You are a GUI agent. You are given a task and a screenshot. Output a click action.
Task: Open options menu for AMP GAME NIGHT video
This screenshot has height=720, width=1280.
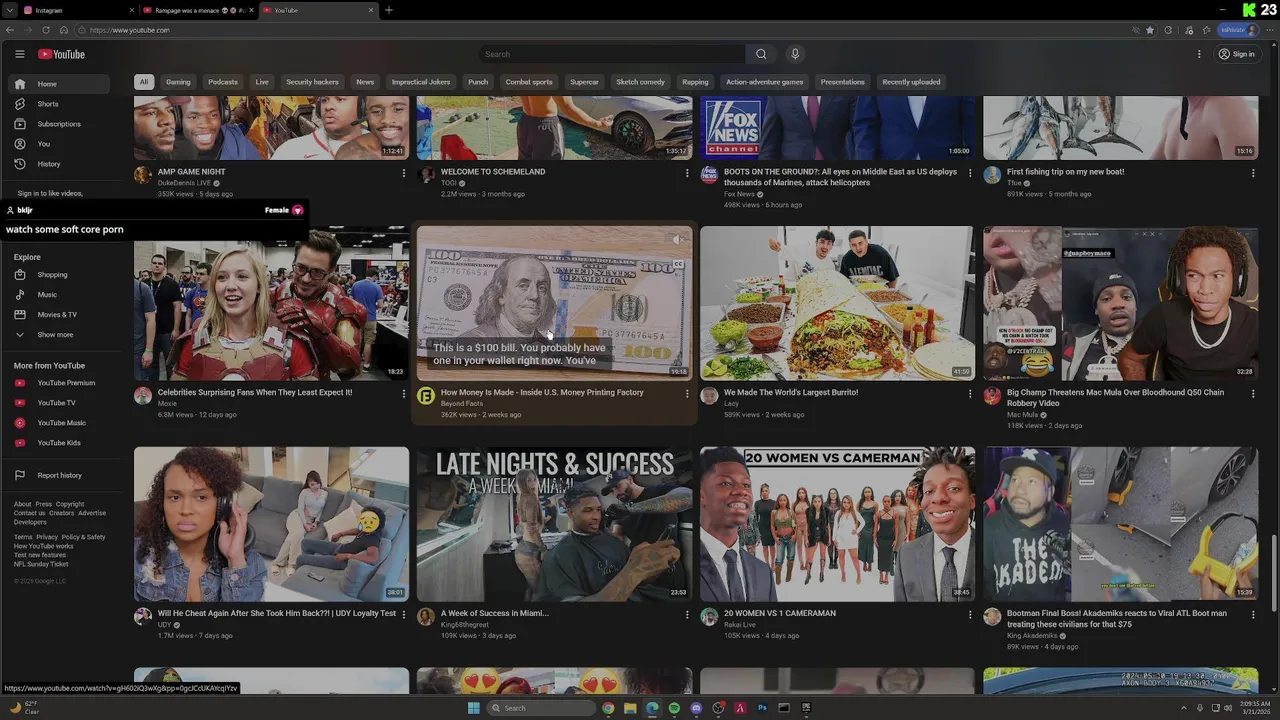click(404, 173)
